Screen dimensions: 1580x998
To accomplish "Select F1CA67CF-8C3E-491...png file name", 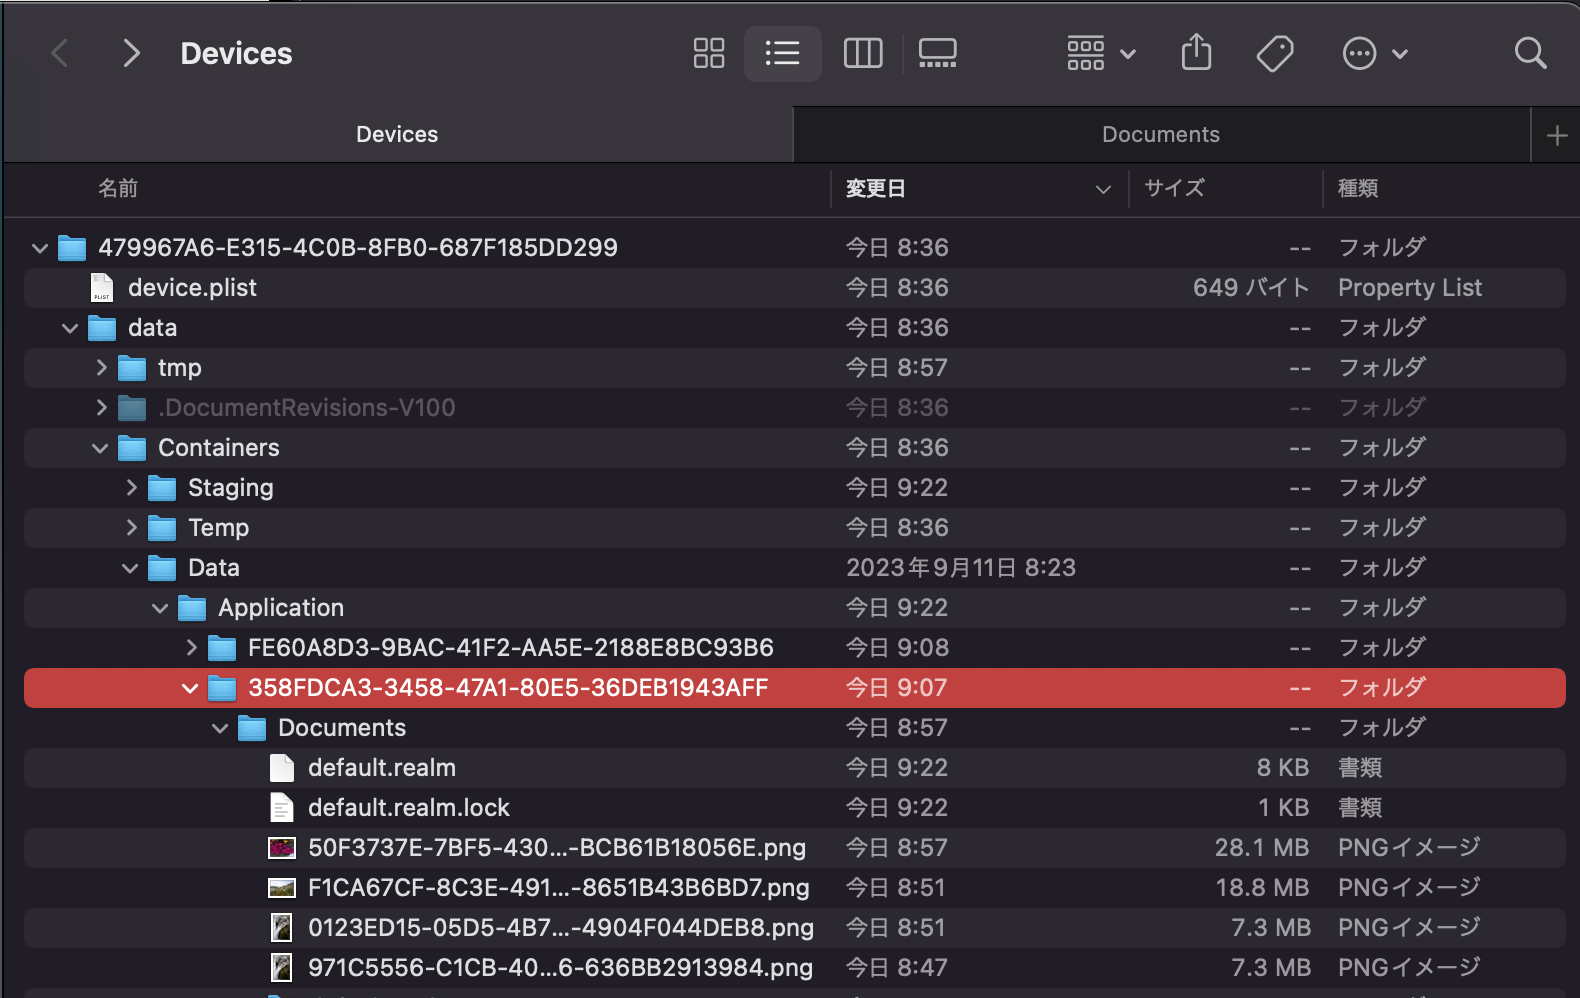I will 559,888.
